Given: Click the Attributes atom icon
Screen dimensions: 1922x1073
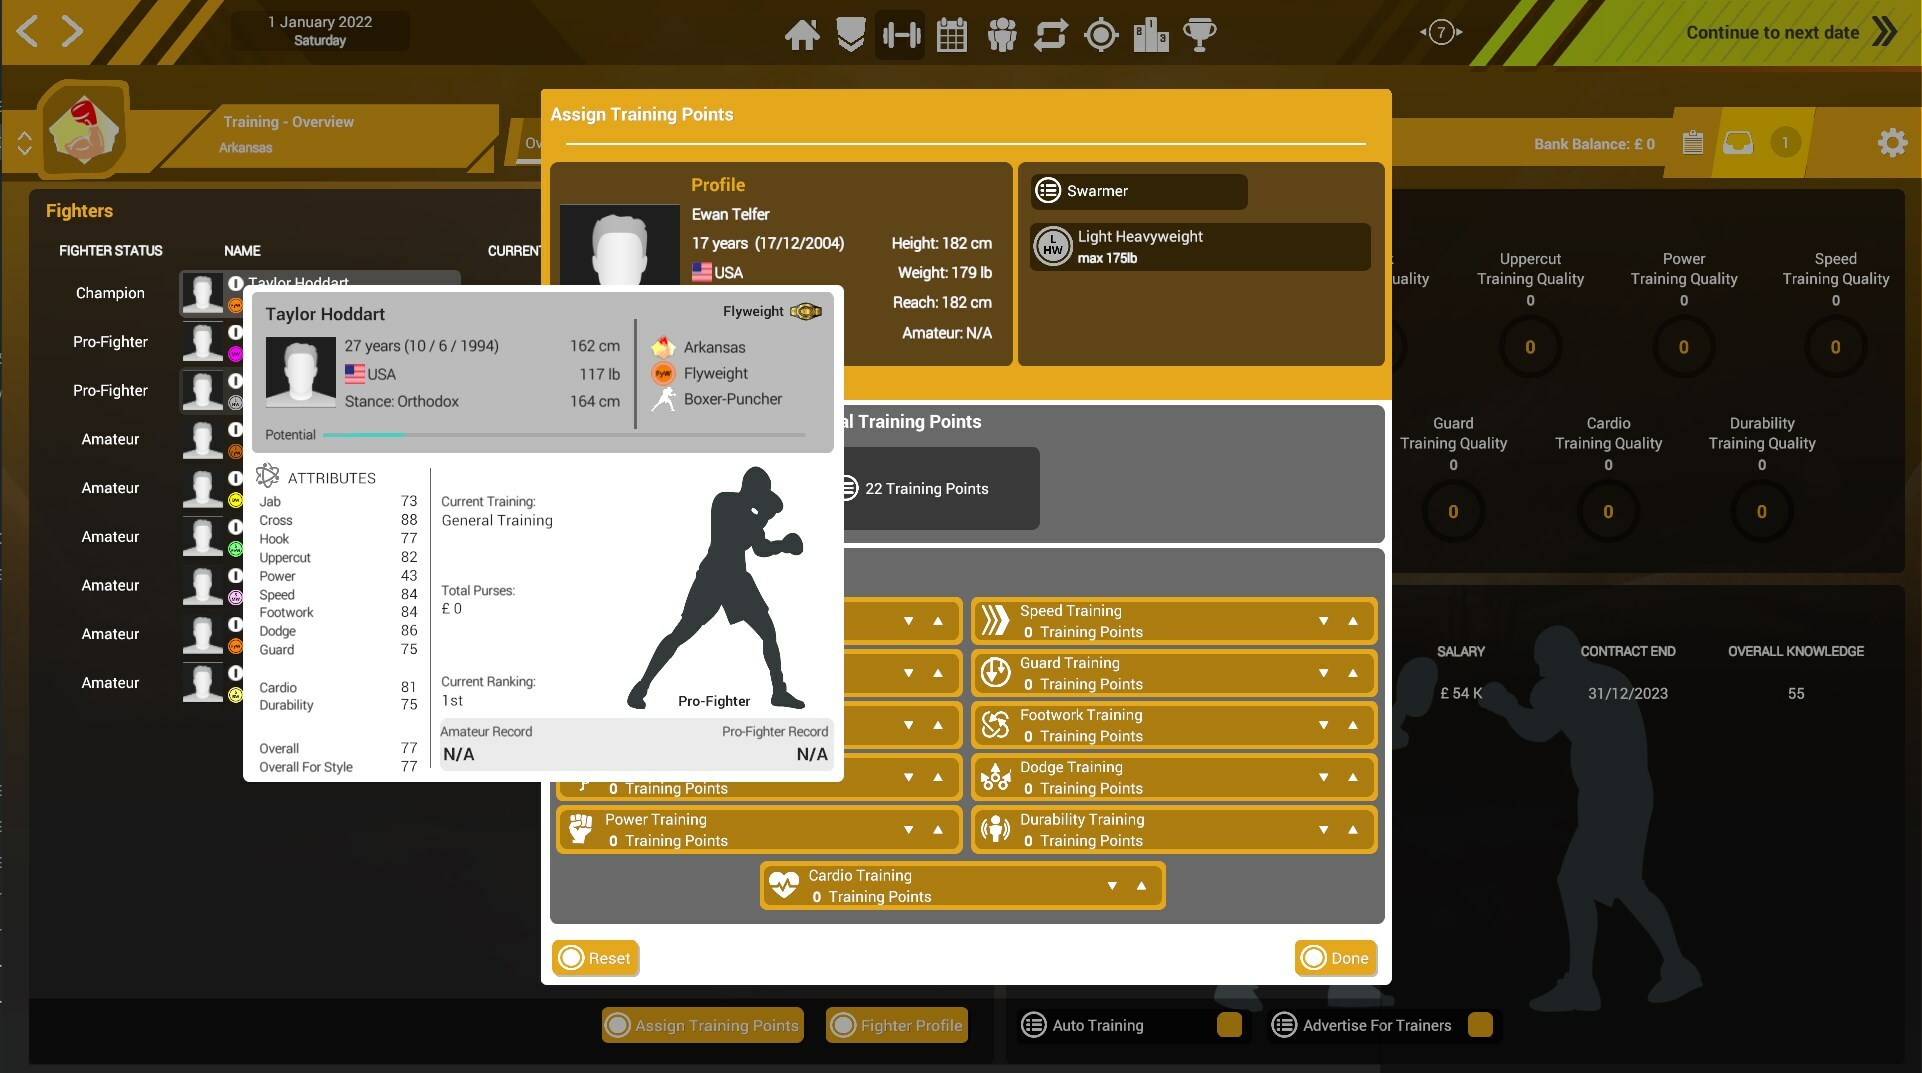Looking at the screenshot, I should (x=267, y=476).
